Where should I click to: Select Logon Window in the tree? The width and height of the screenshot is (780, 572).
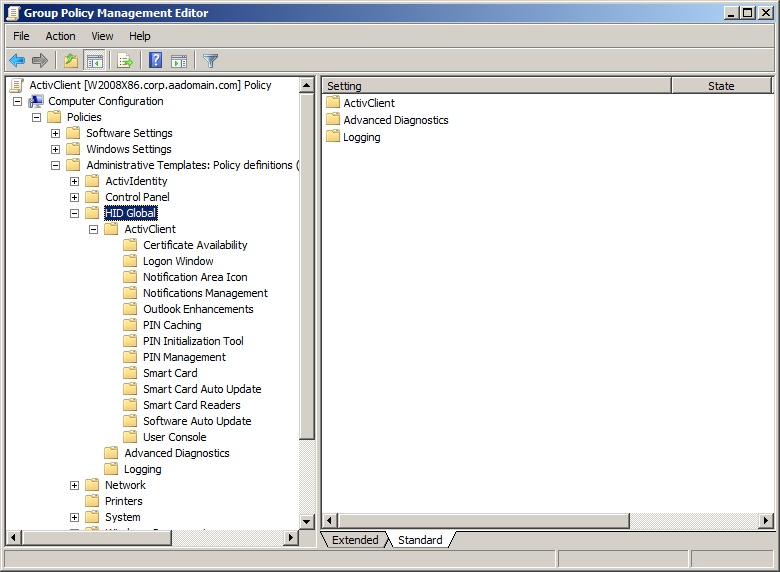pos(178,261)
